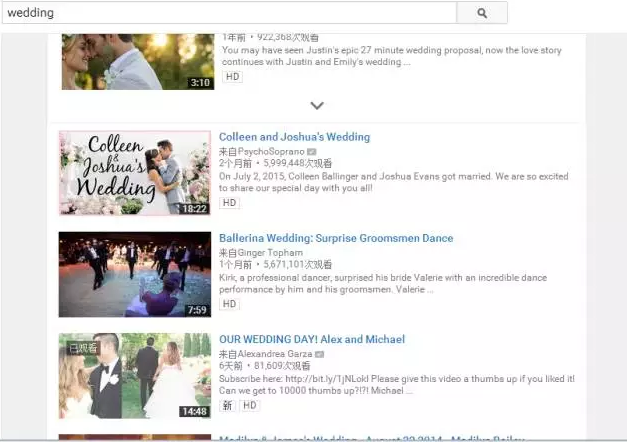Open Colleen and Joshua's Wedding title link
627x443 pixels.
[294, 137]
